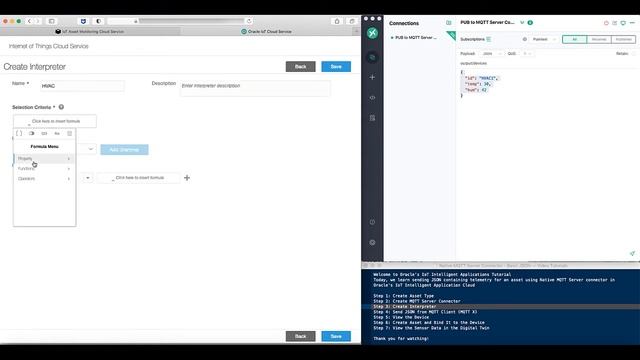Click the edit connection icon in MQTTX header
Image resolution: width=640 pixels, height=360 pixels.
615,23
